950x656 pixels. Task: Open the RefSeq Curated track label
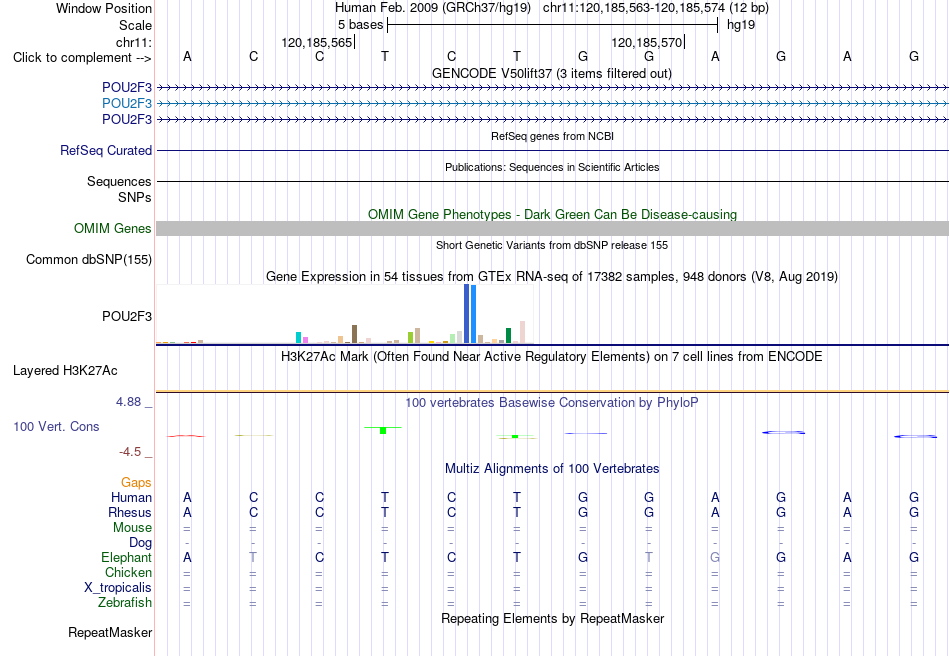click(x=105, y=150)
